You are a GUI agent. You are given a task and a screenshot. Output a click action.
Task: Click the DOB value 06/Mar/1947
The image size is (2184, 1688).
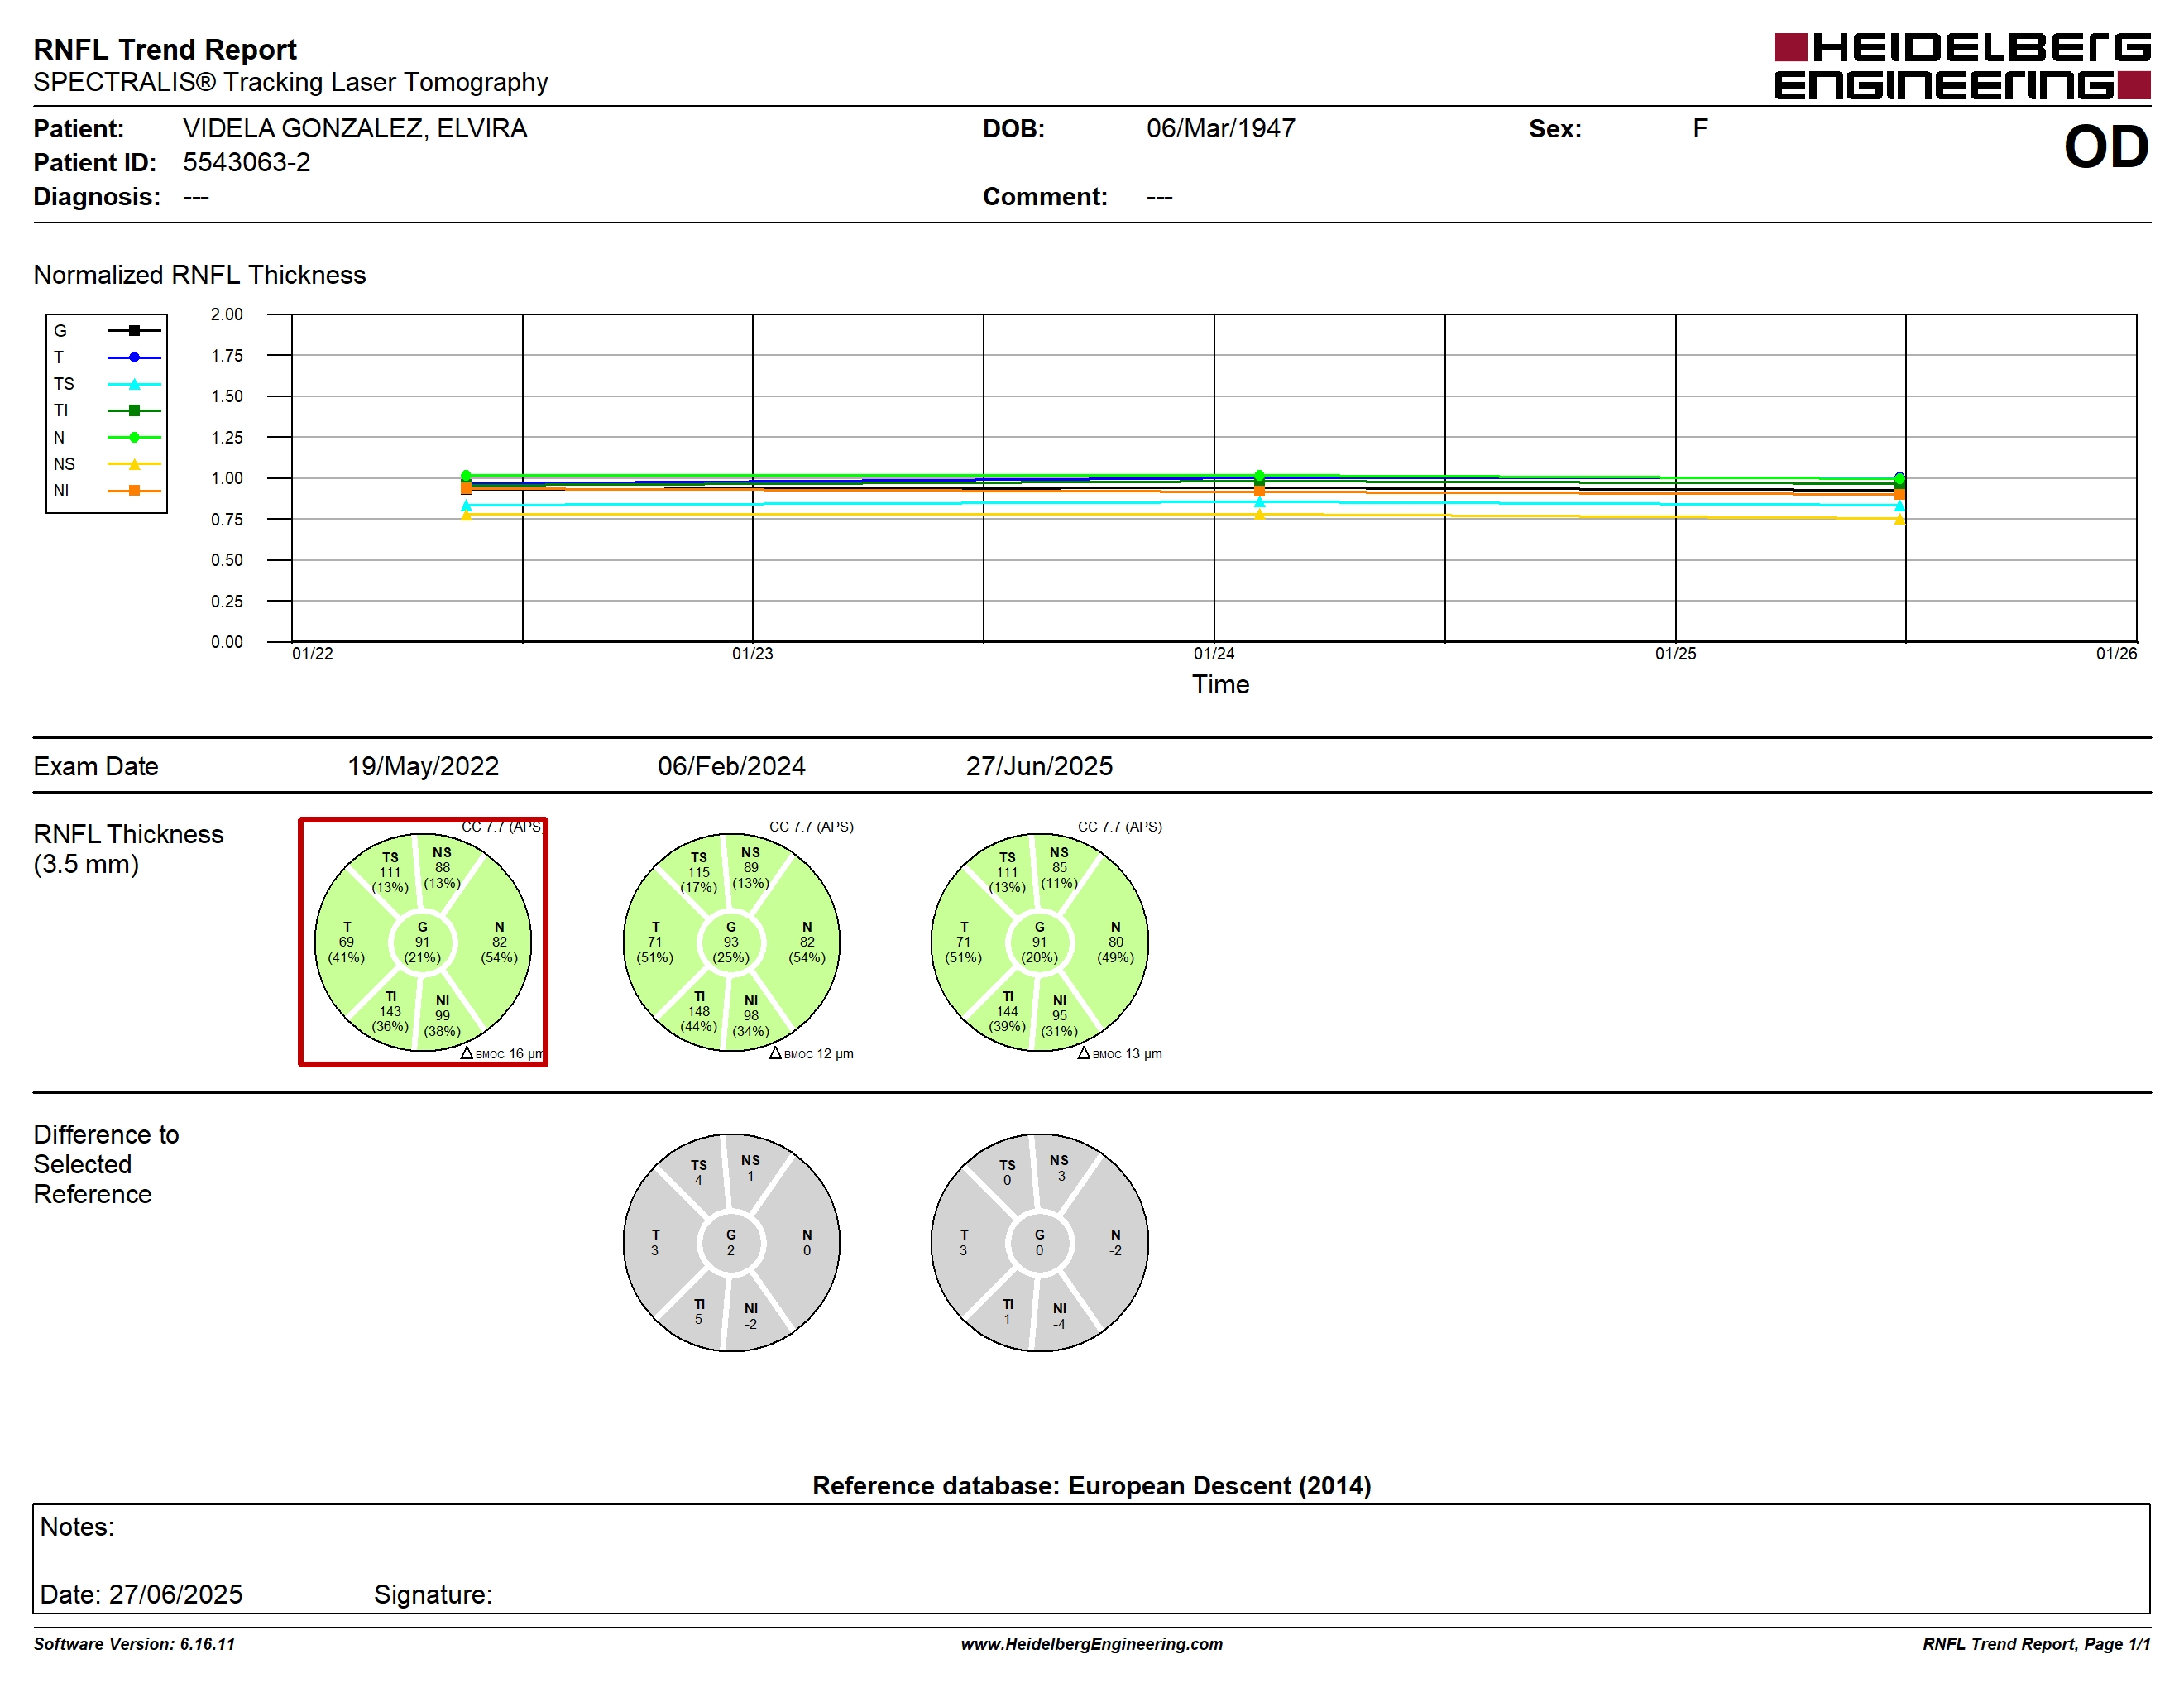(x=1220, y=128)
